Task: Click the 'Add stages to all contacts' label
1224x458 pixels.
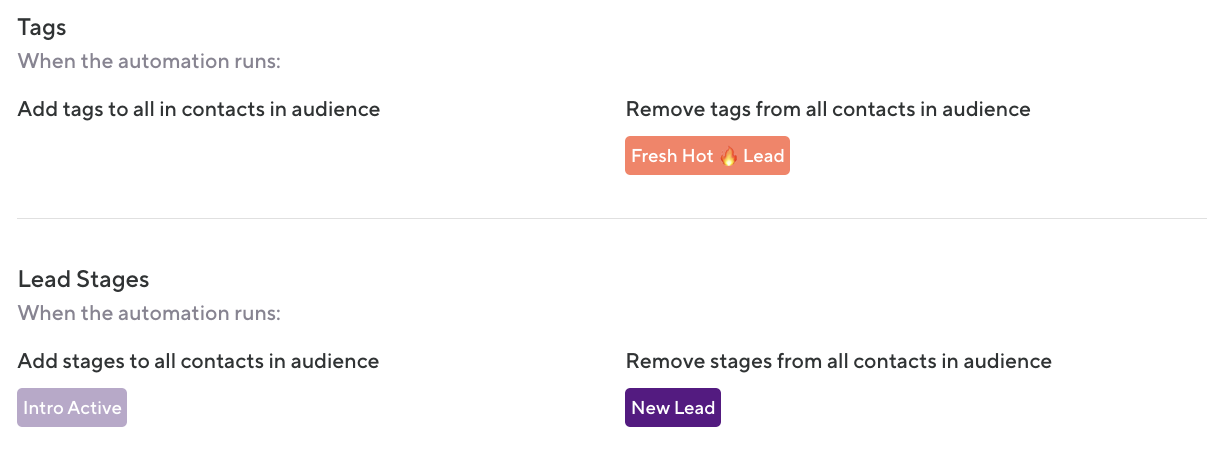Action: click(198, 361)
